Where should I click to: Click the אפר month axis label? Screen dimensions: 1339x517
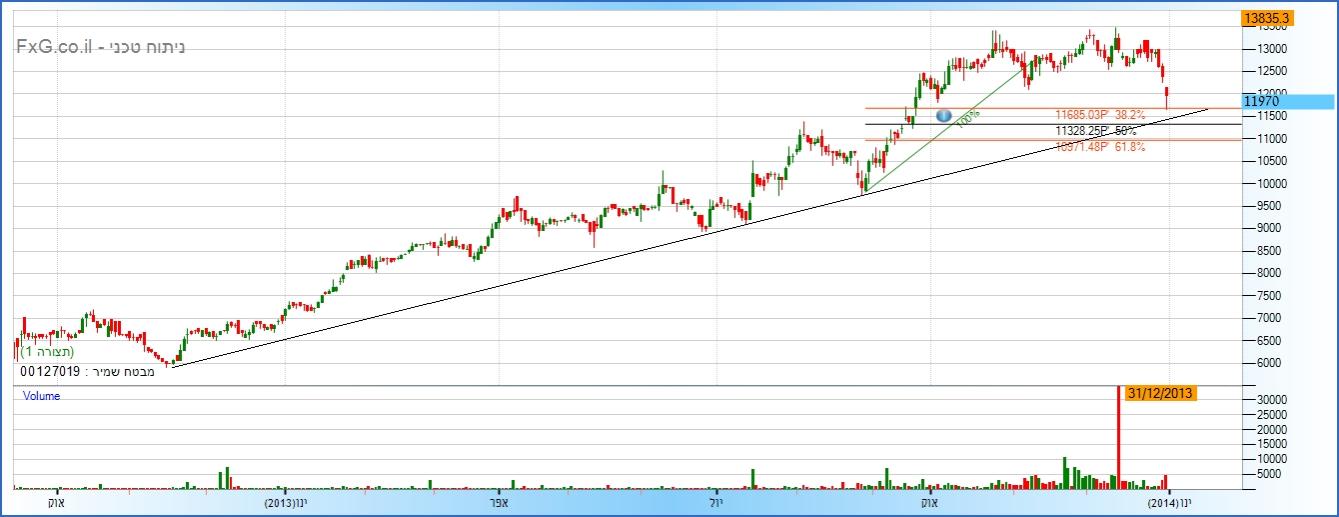pos(501,502)
